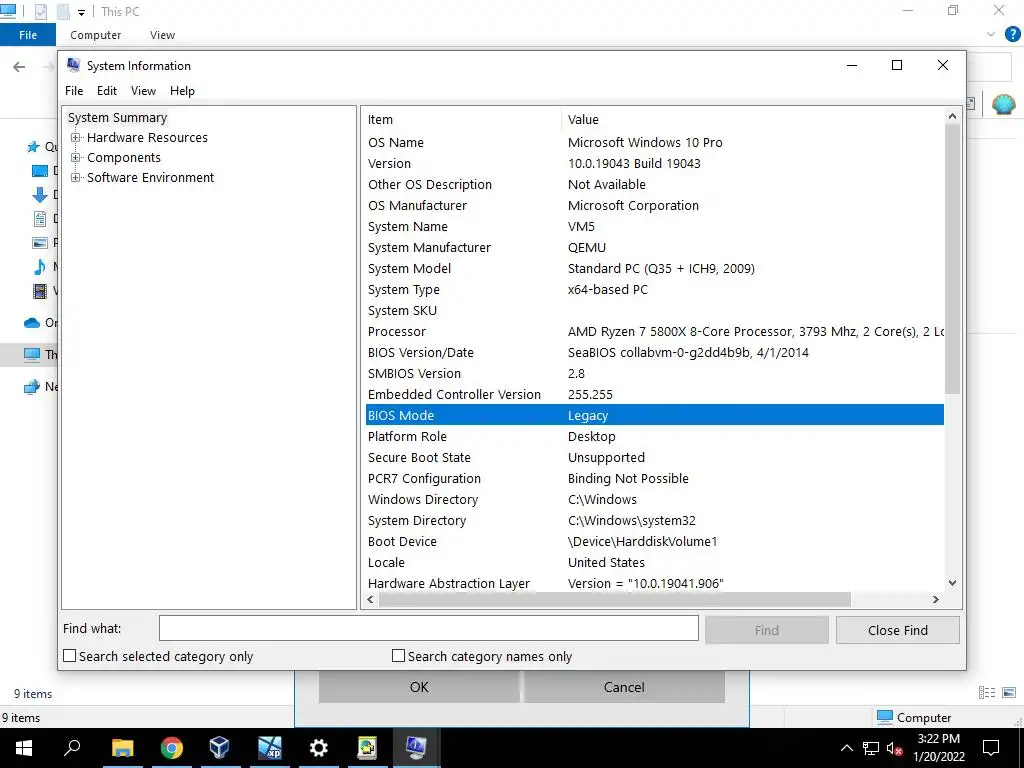This screenshot has width=1024, height=768.
Task: Click horizontal scrollbar left arrow
Action: point(371,600)
